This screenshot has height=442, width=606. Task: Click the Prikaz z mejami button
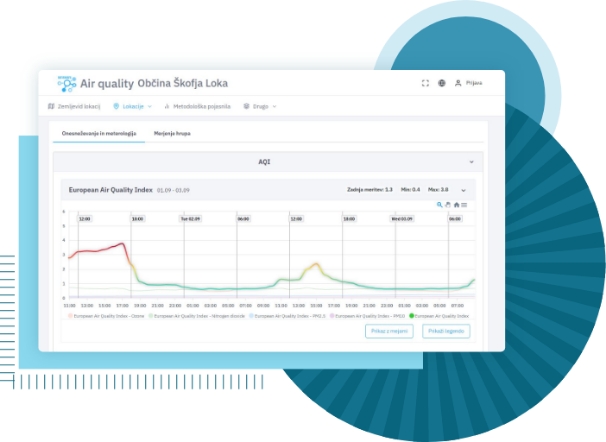tap(390, 331)
